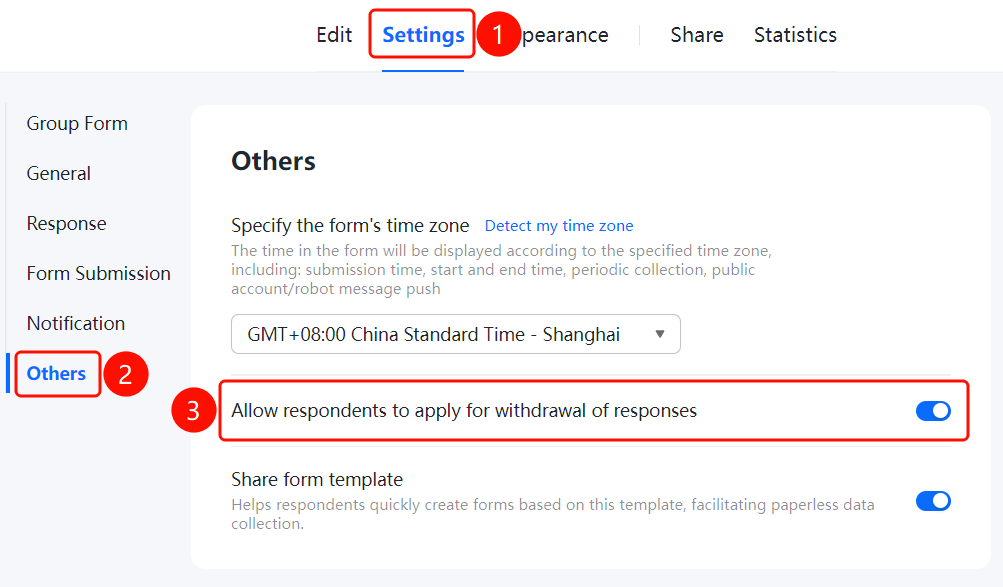
Task: Disable the Share form template switch
Action: tap(933, 501)
